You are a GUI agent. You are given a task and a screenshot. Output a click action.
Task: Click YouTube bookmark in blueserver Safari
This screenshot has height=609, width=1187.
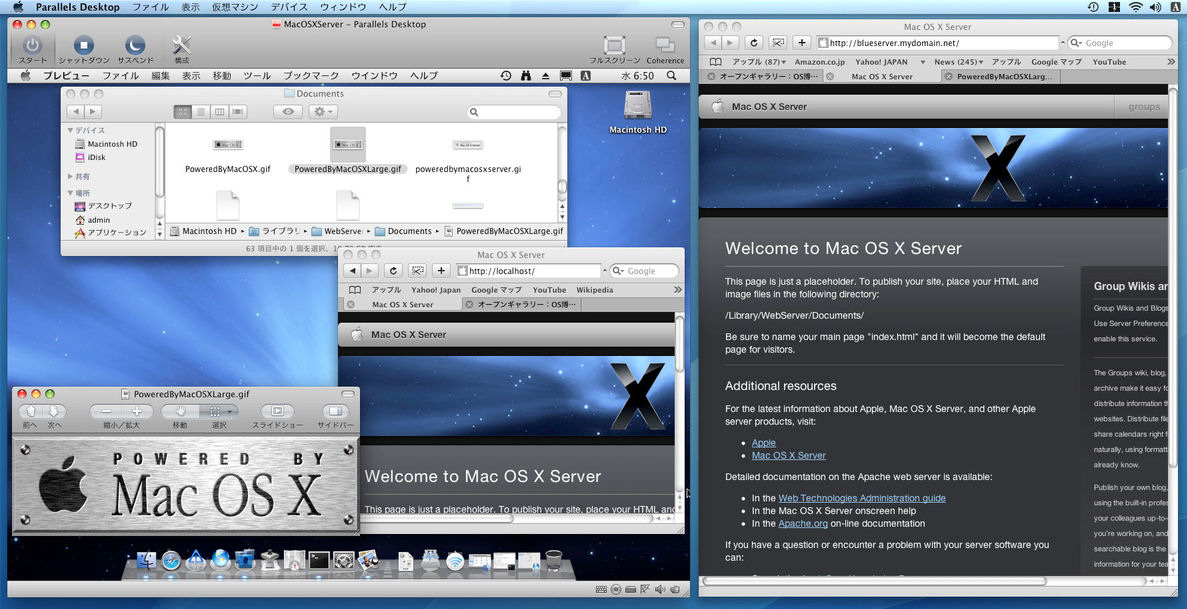pos(1109,62)
